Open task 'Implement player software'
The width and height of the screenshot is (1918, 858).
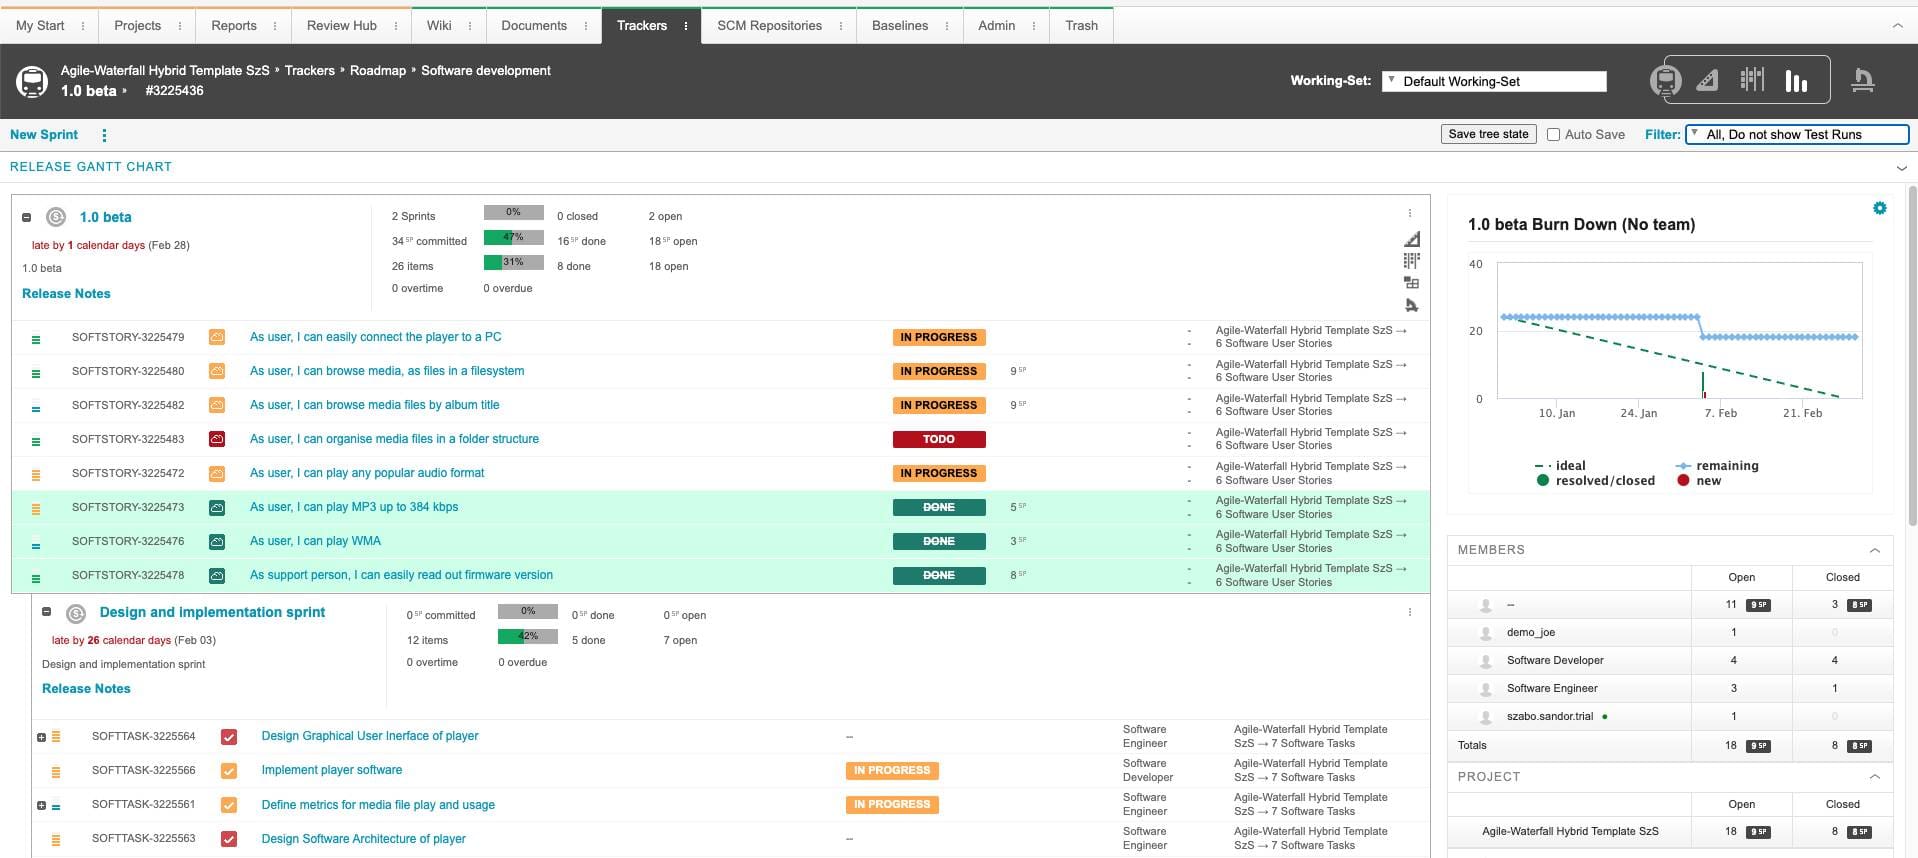tap(332, 770)
